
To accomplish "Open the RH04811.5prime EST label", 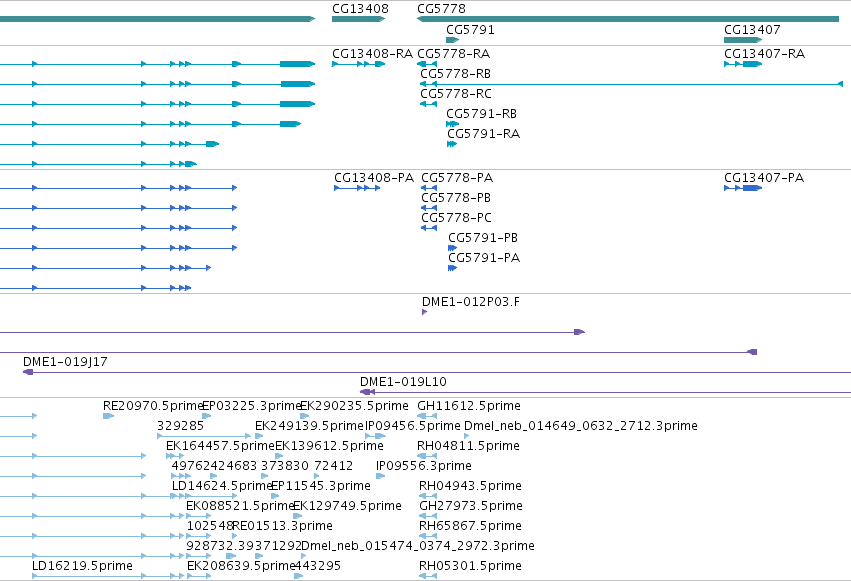I will click(x=468, y=446).
